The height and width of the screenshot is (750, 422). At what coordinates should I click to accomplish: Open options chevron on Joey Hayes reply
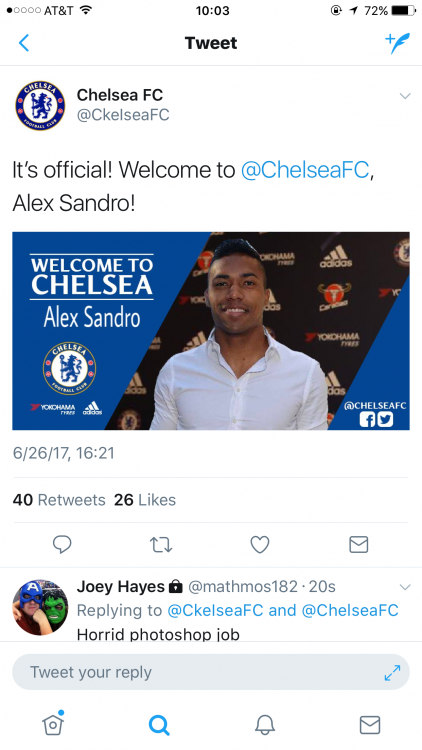tap(405, 587)
